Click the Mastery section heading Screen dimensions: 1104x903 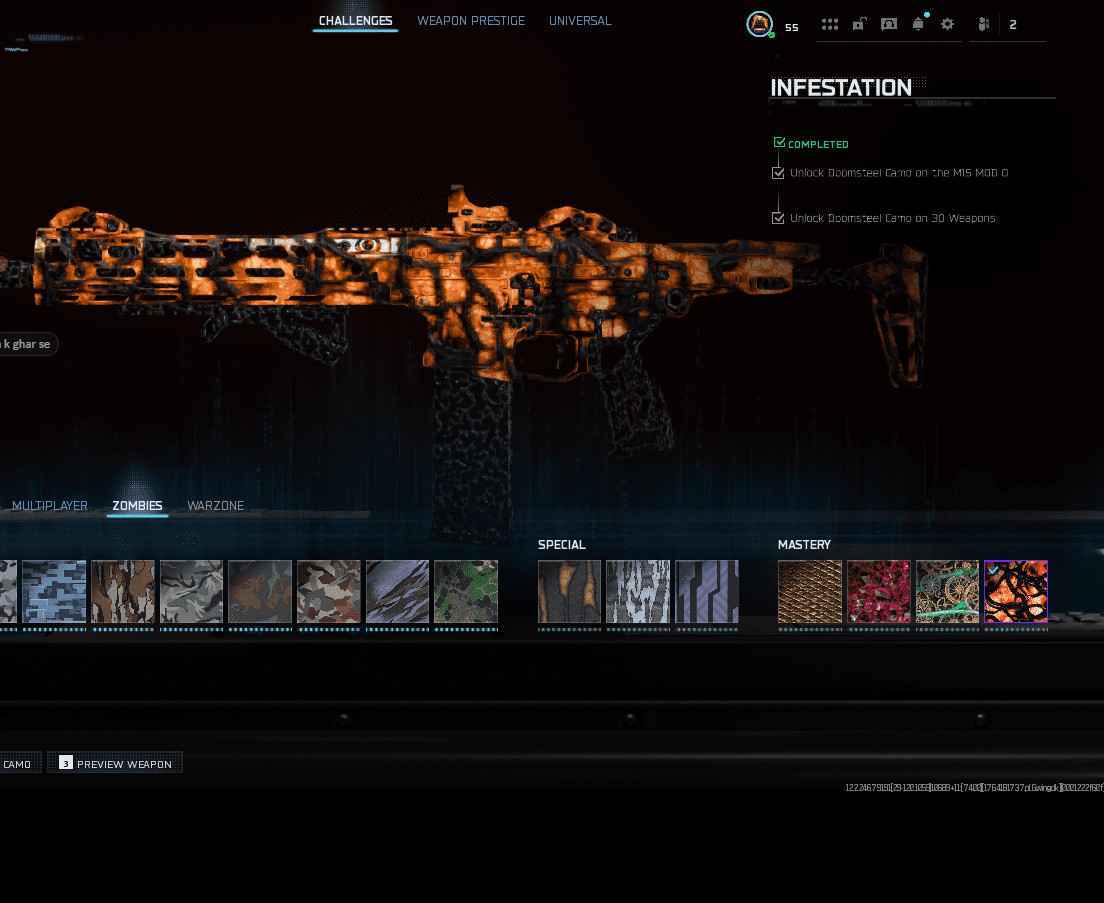pos(804,545)
